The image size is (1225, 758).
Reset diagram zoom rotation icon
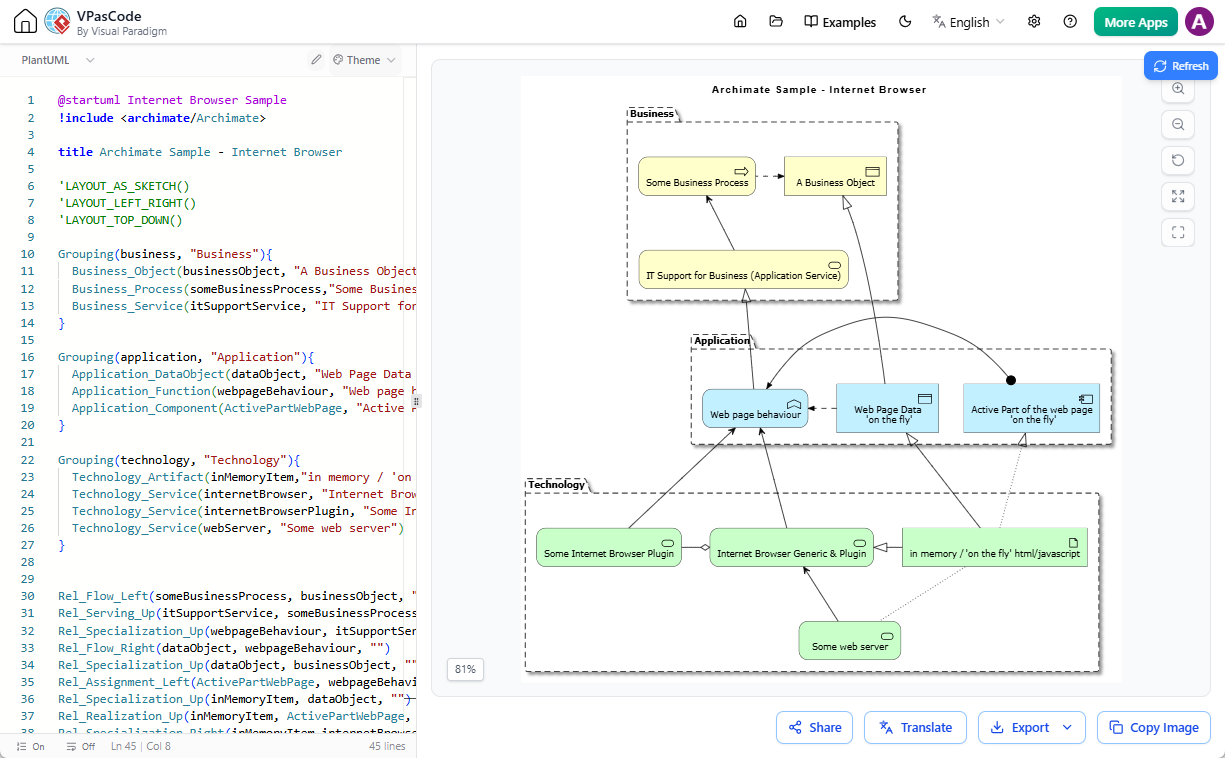1178,161
